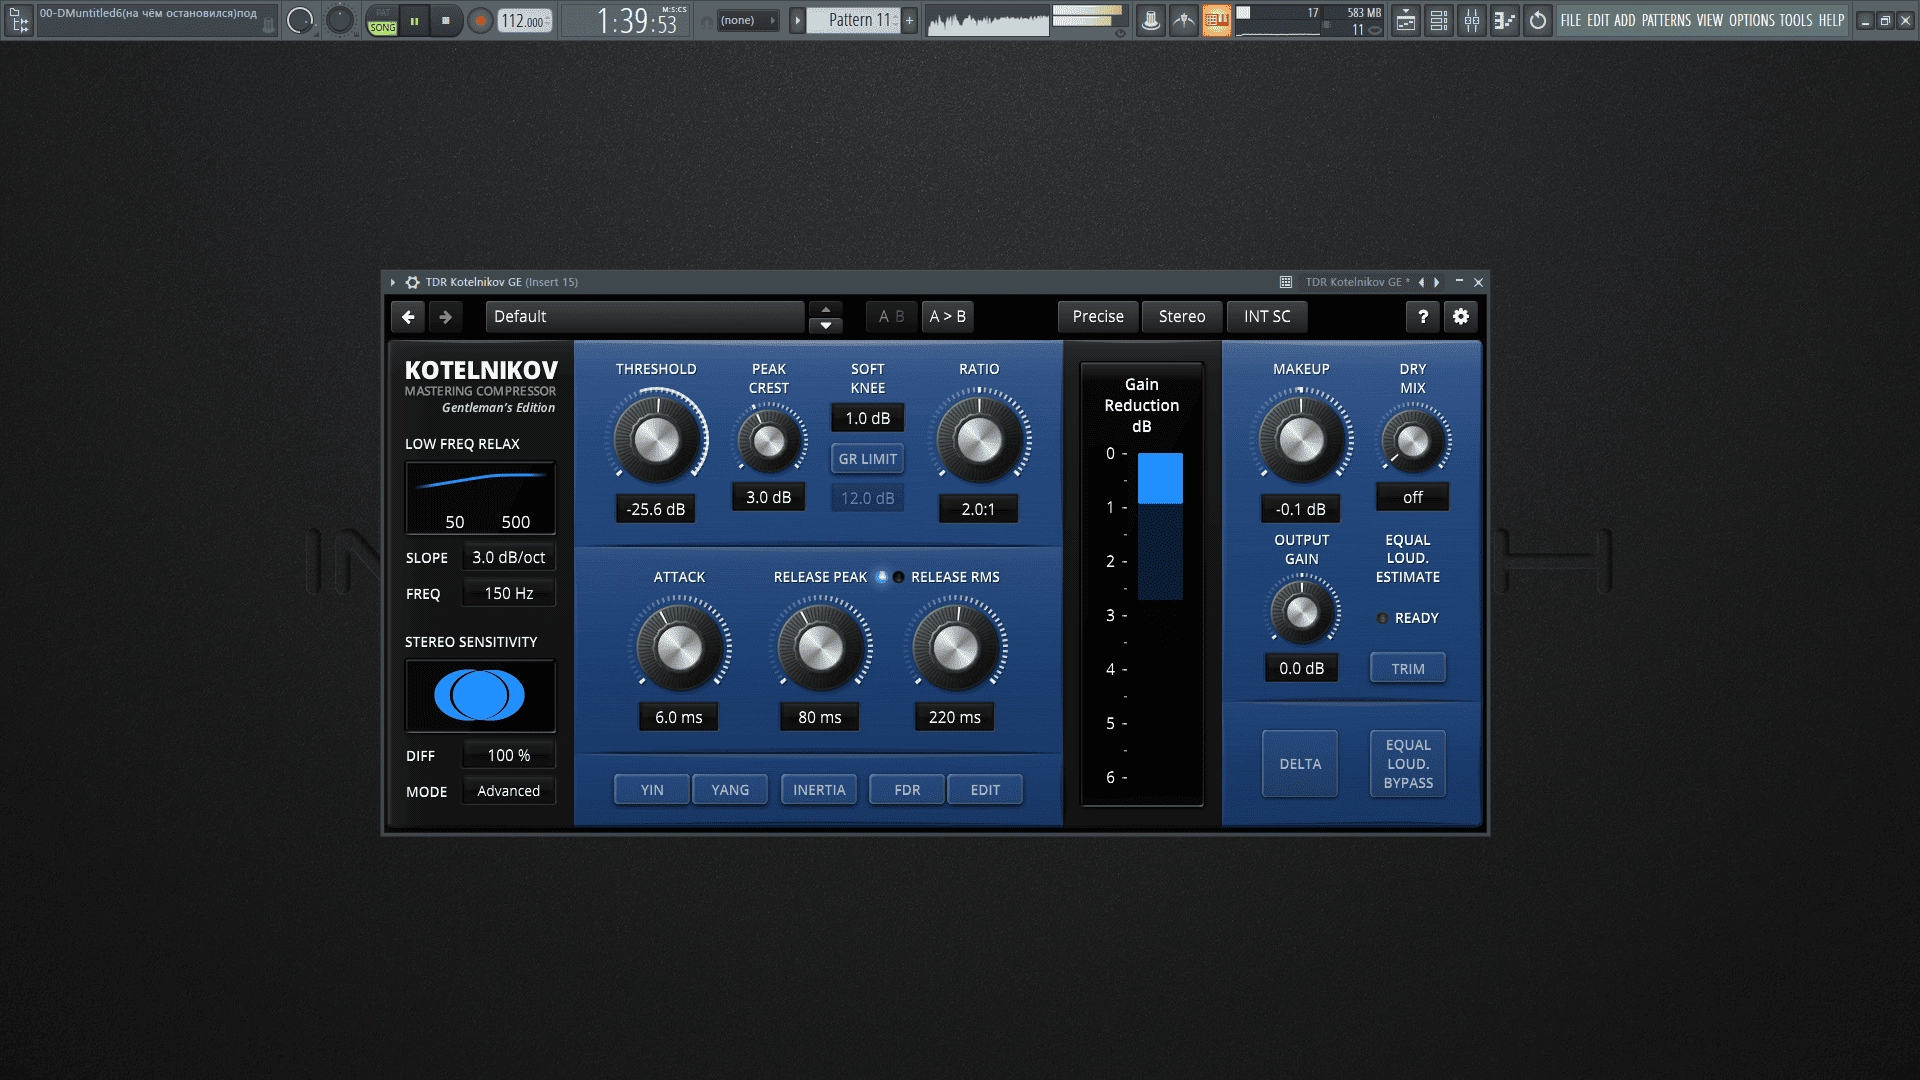Image resolution: width=1920 pixels, height=1080 pixels.
Task: Select next preset with down arrow
Action: pos(826,325)
